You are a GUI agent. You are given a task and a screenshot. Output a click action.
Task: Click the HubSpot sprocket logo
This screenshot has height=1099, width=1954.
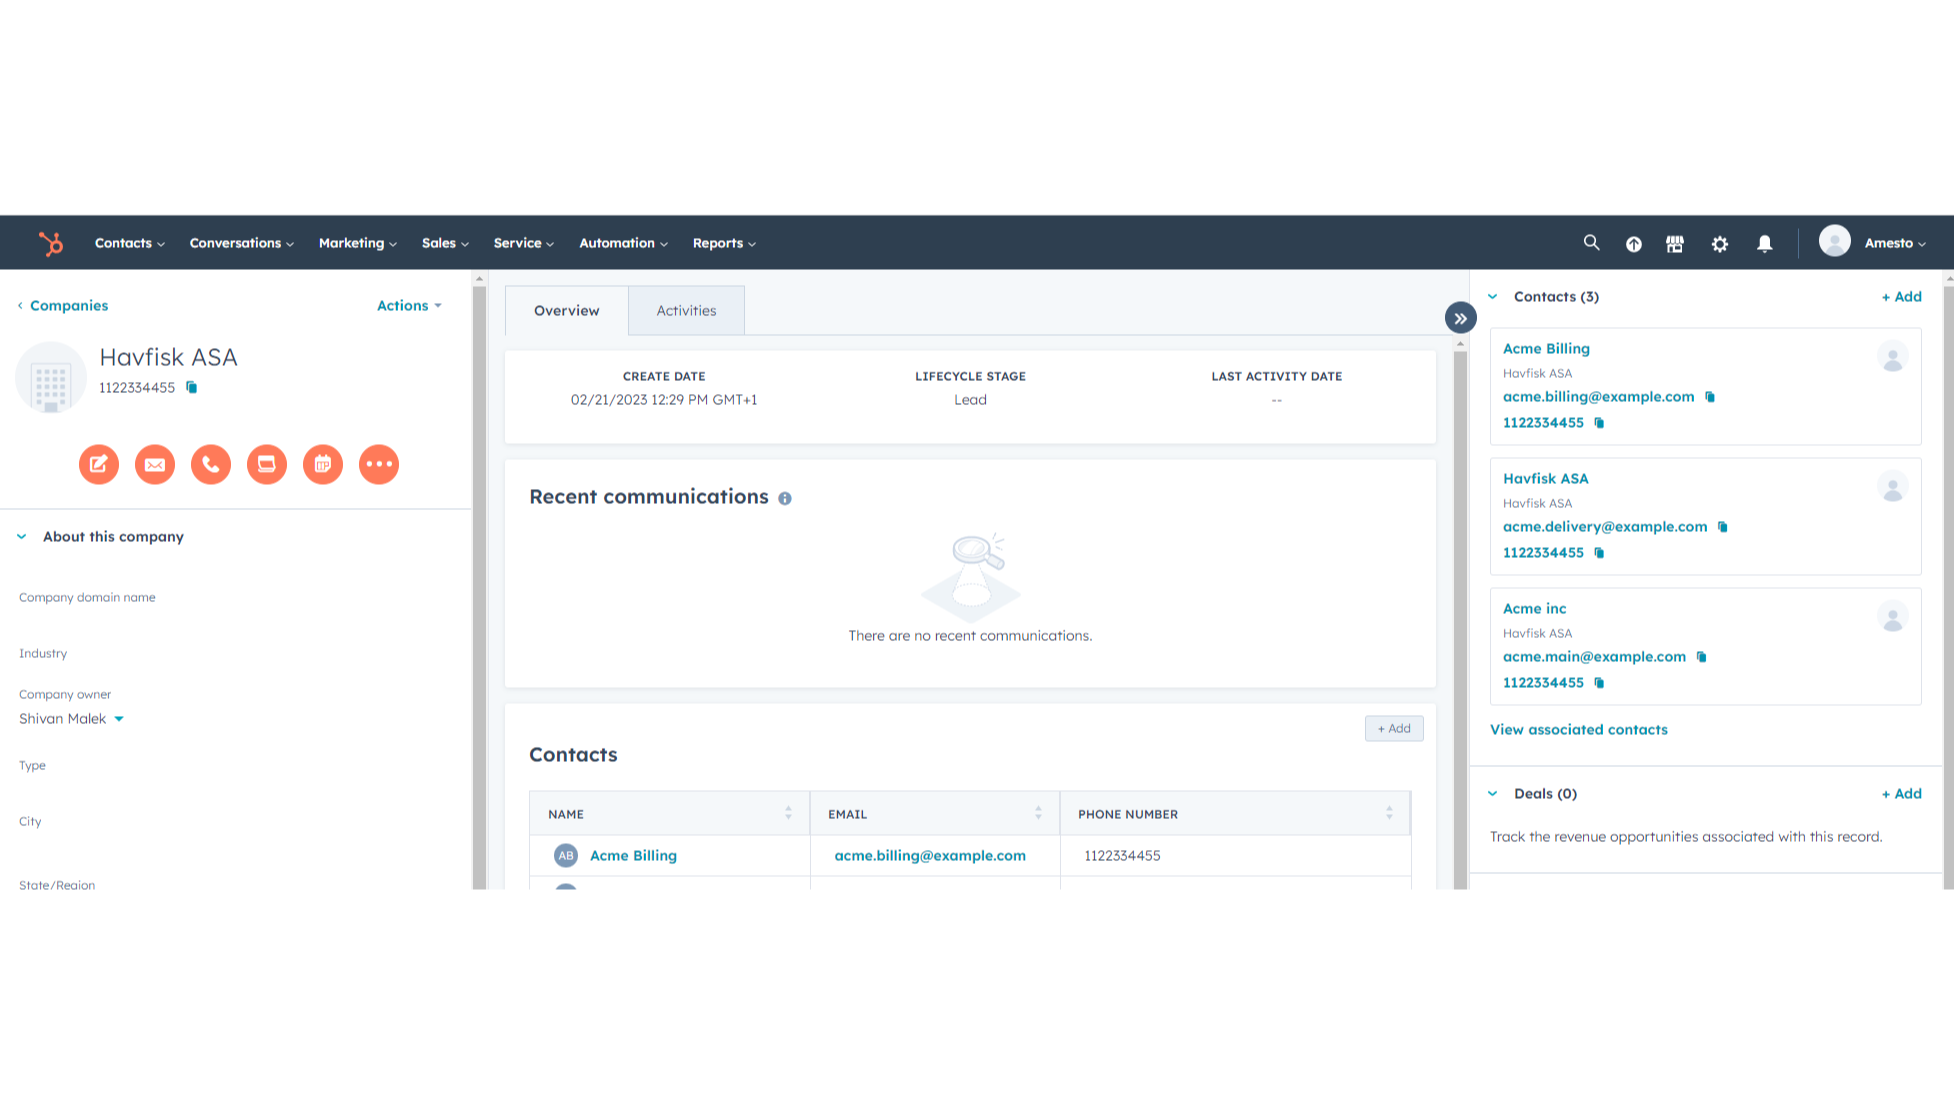click(x=51, y=243)
